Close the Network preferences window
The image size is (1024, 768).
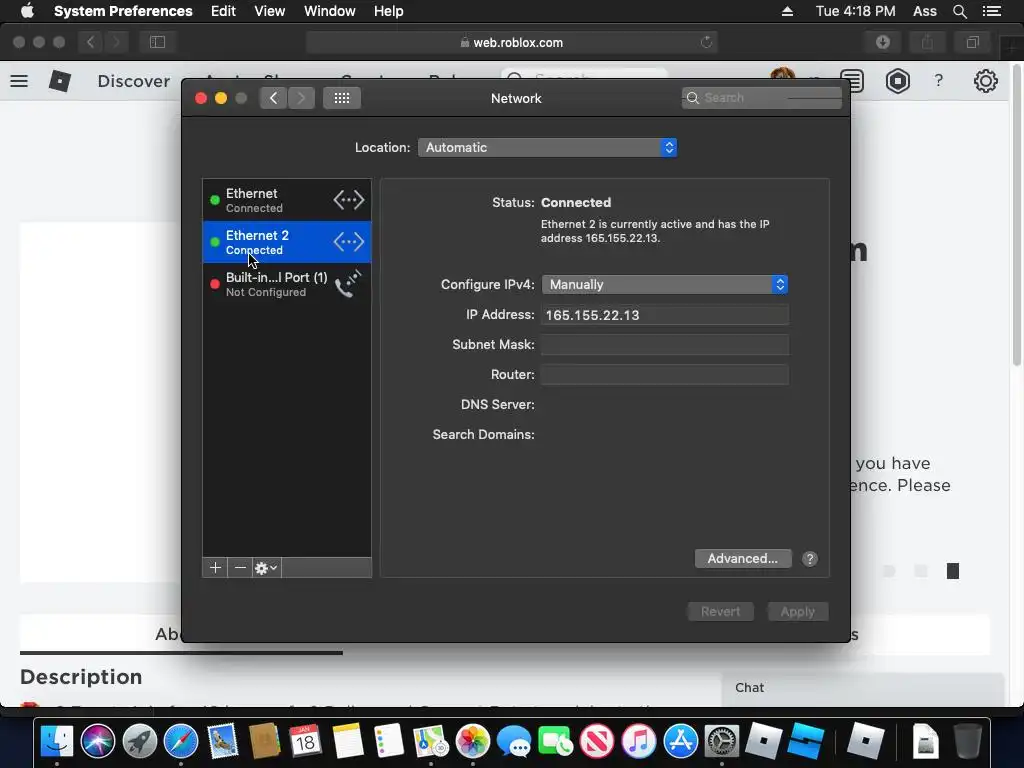[x=201, y=98]
